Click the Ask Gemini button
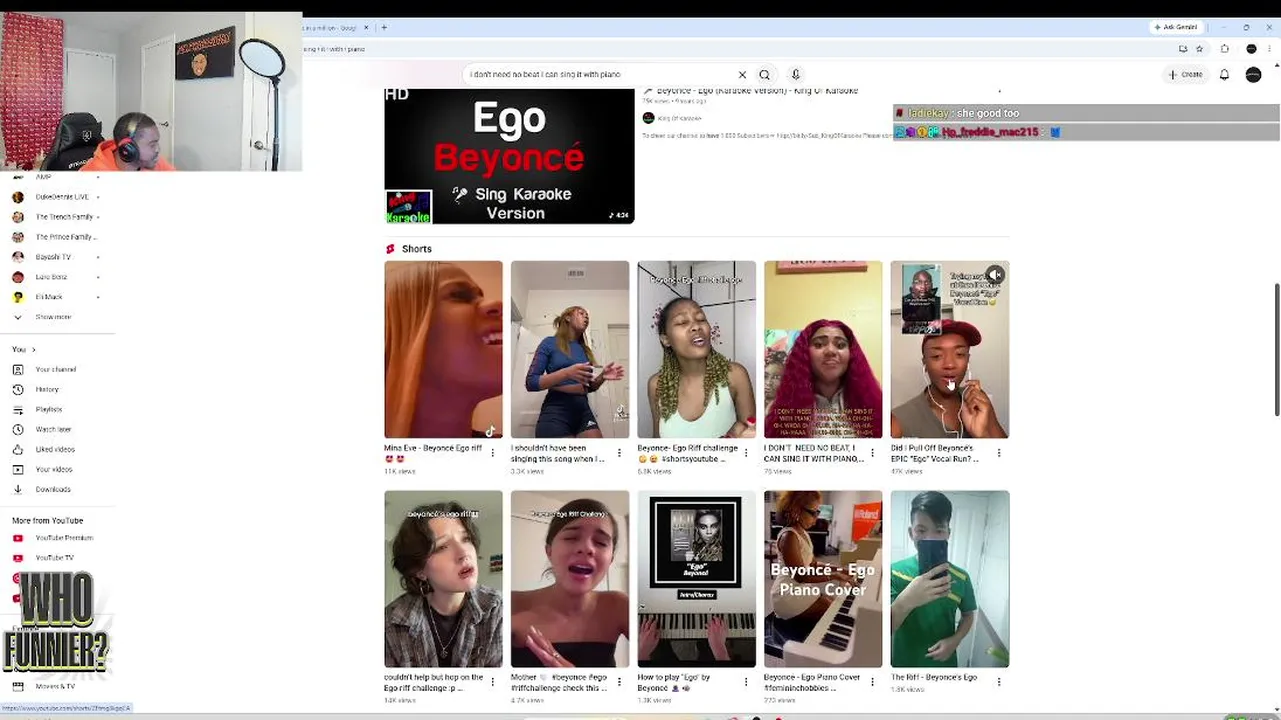 (1175, 27)
